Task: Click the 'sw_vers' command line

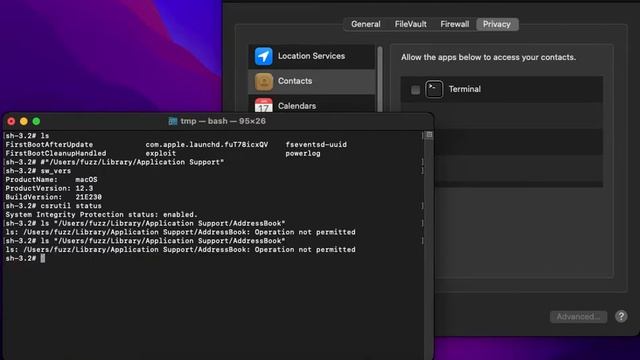Action: pyautogui.click(x=38, y=171)
